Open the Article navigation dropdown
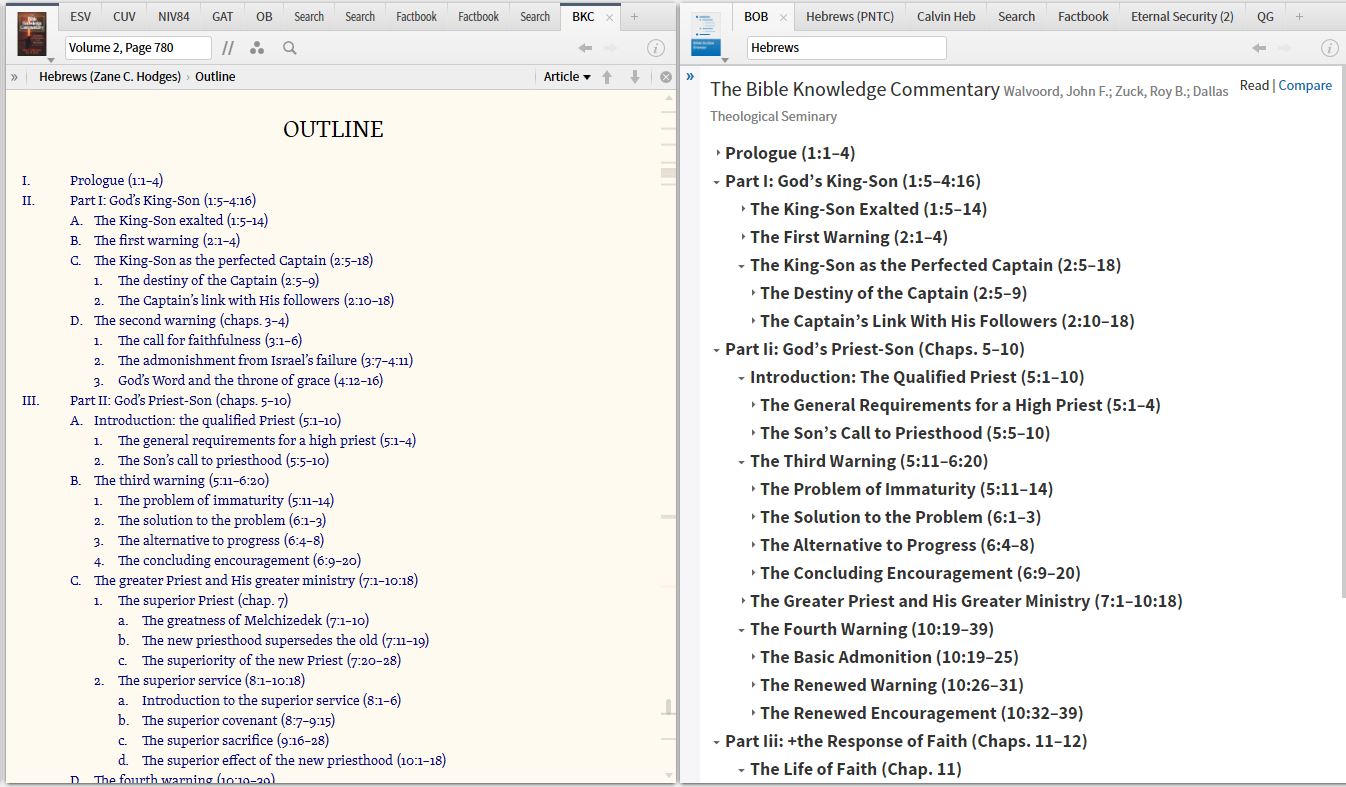Image resolution: width=1346 pixels, height=787 pixels. pyautogui.click(x=566, y=77)
